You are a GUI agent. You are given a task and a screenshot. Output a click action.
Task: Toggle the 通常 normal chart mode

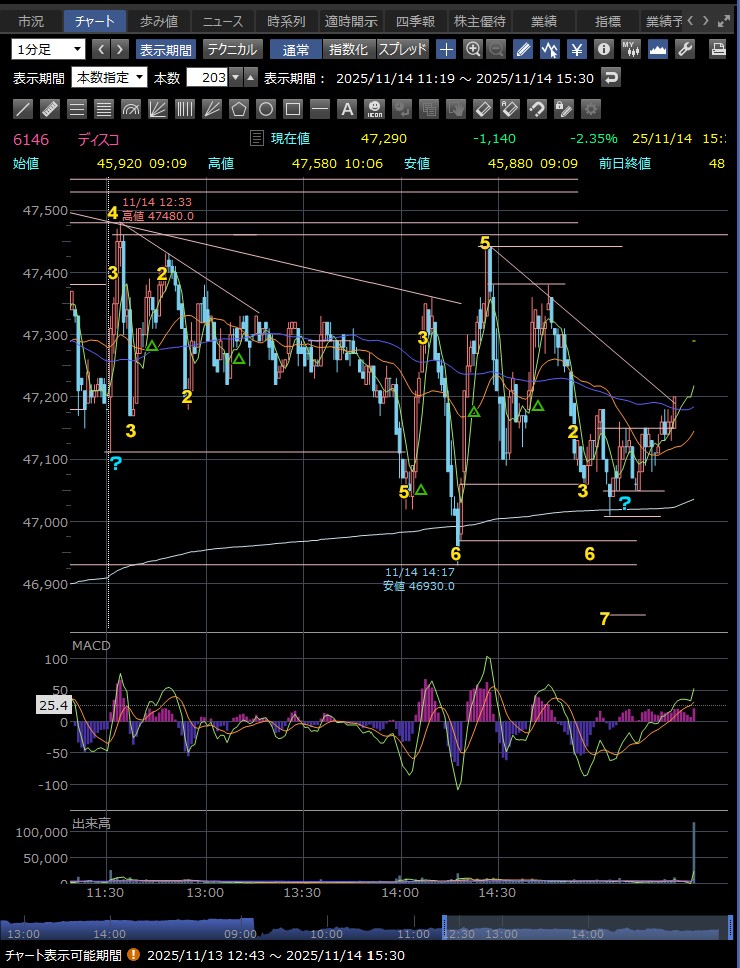296,49
